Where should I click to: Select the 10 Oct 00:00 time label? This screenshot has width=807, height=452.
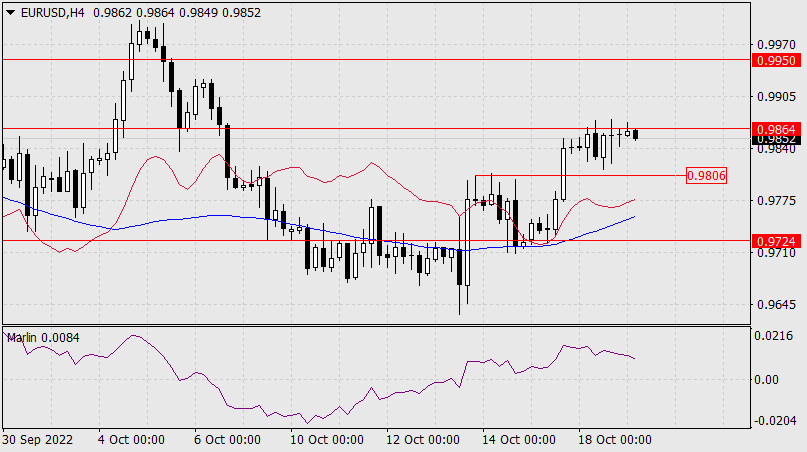[325, 440]
